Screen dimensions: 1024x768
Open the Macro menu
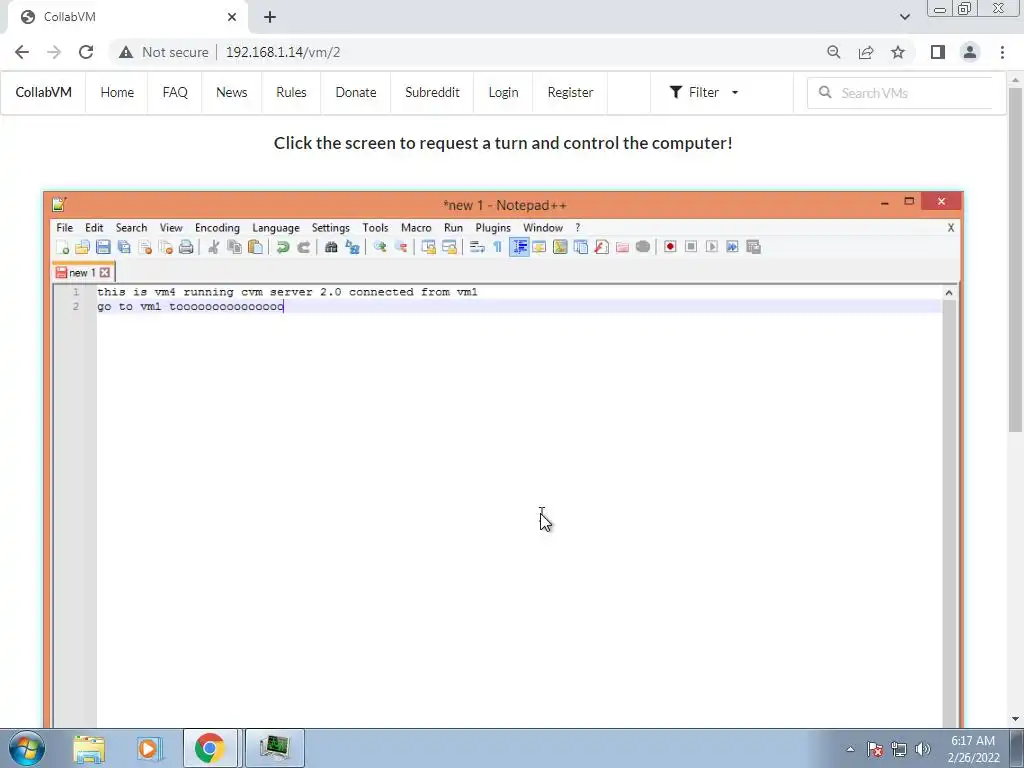[416, 228]
